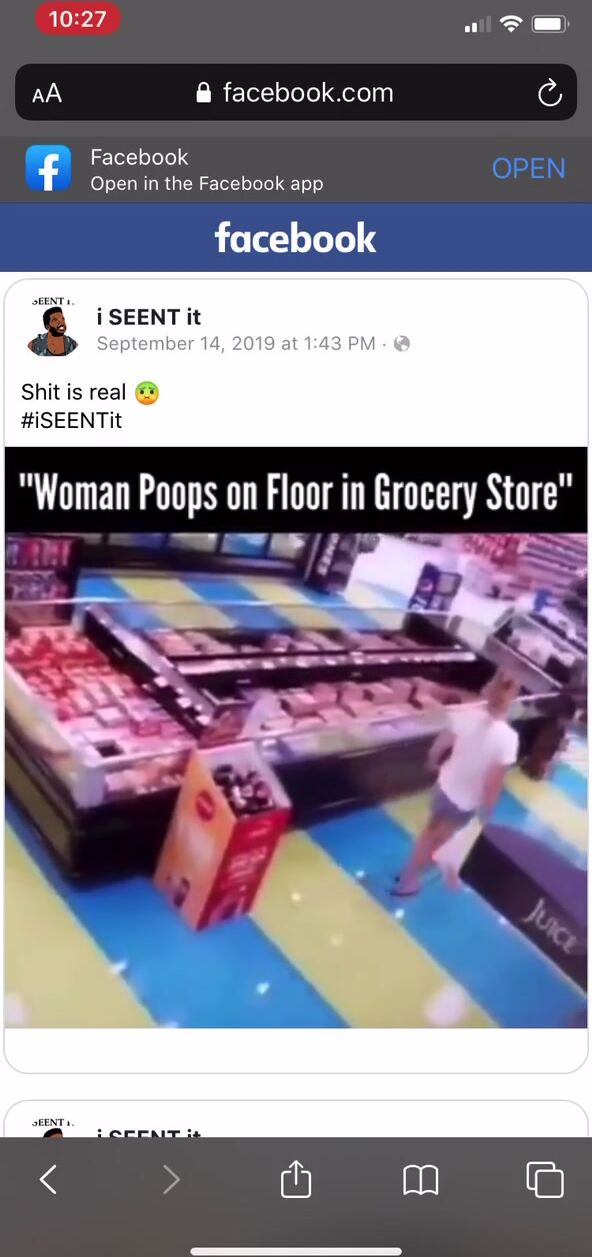This screenshot has width=592, height=1257.
Task: Tap the #iSEENTit hashtag
Action: (x=71, y=420)
